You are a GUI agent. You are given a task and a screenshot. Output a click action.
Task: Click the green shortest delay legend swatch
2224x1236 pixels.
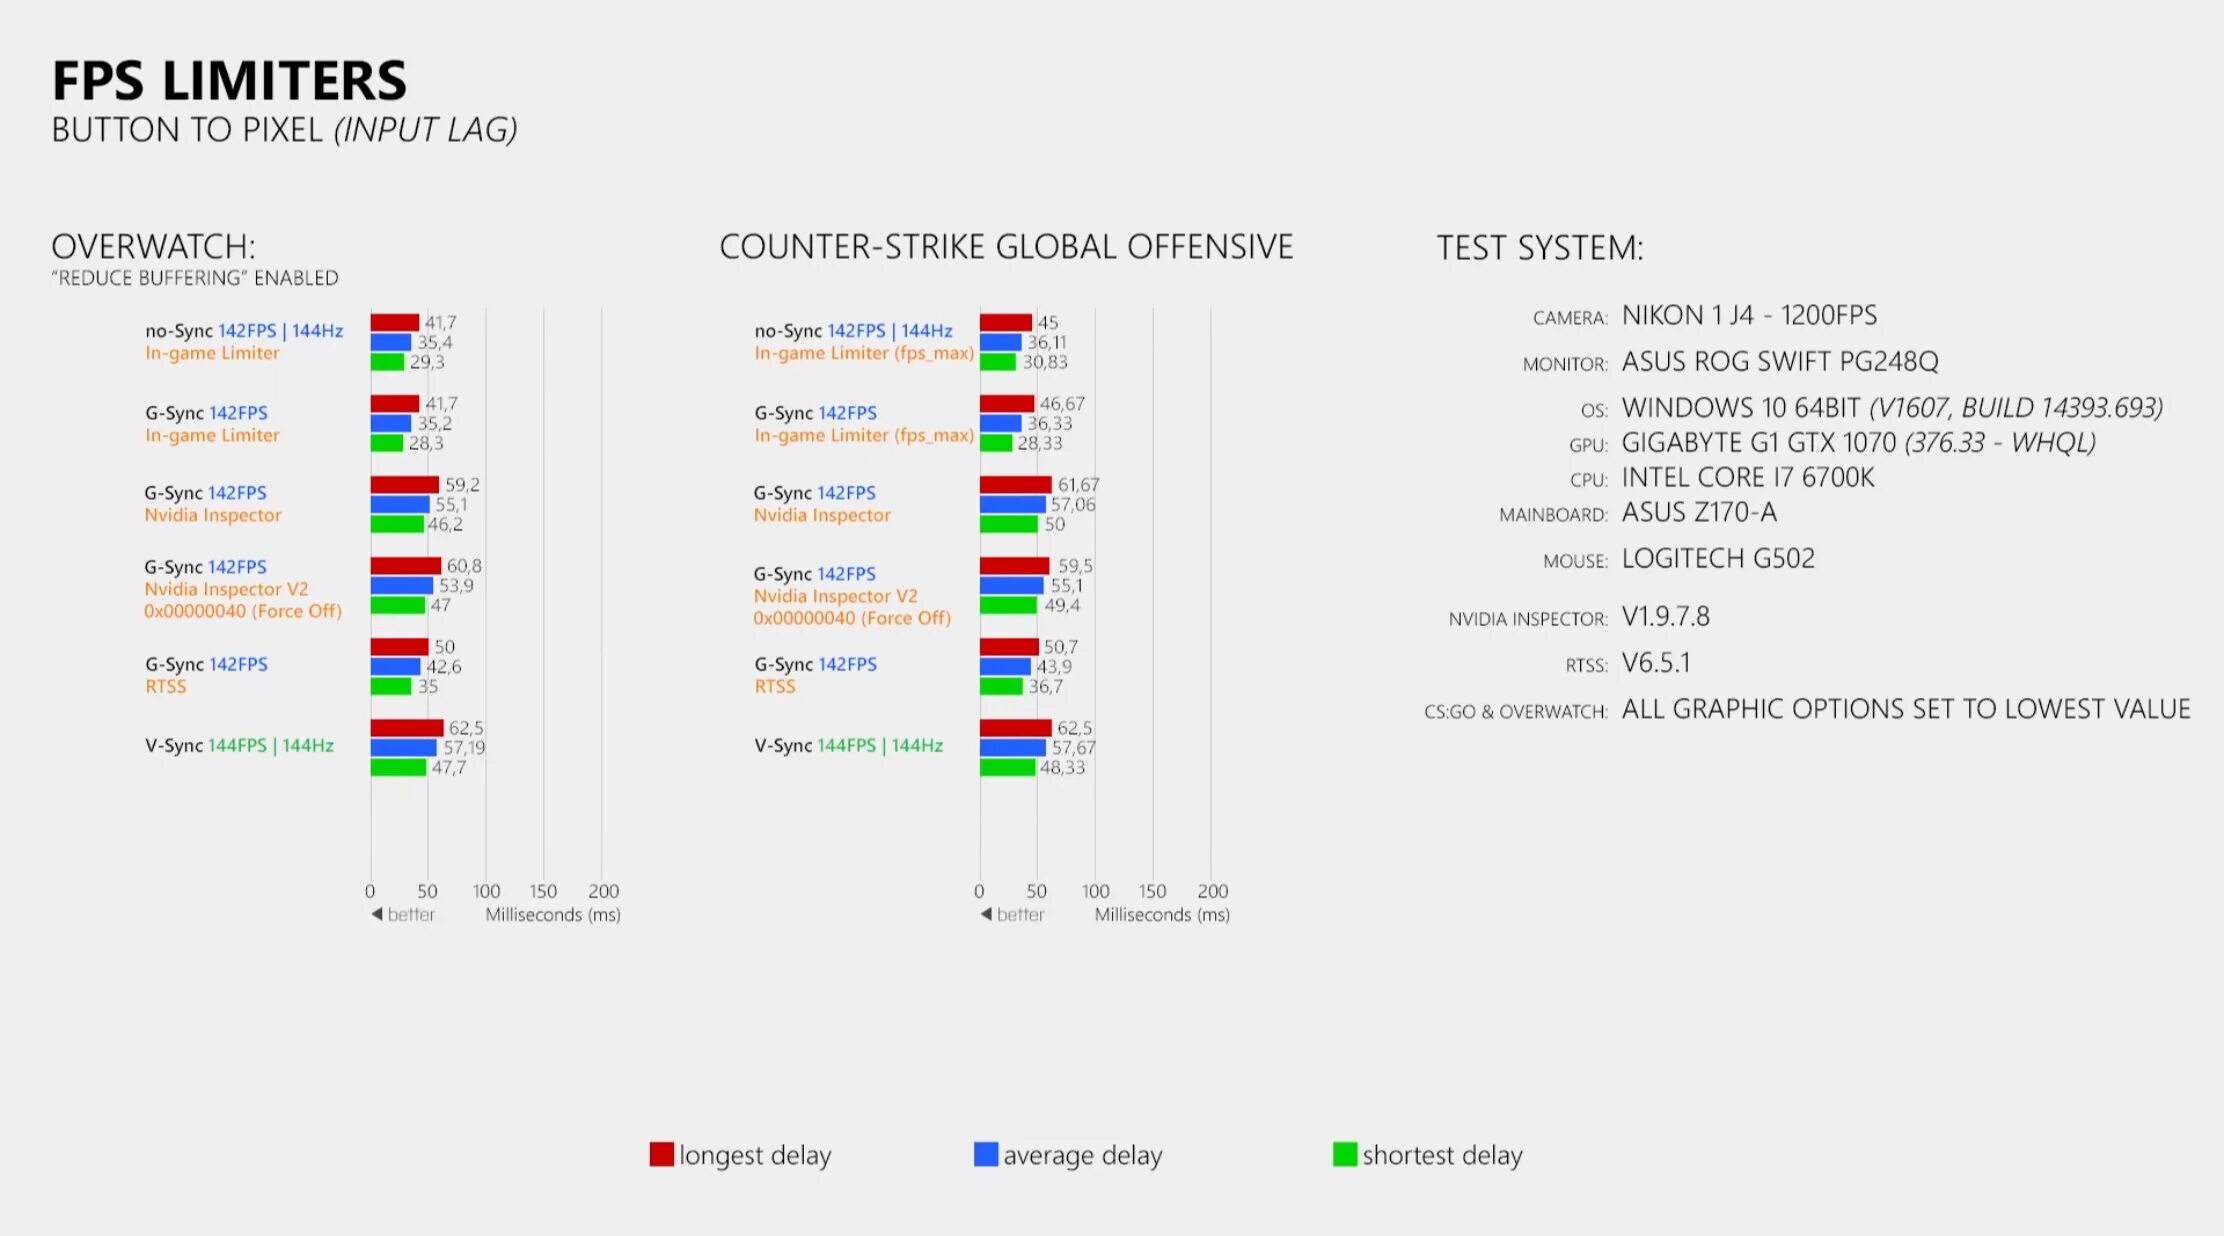click(x=1345, y=1154)
